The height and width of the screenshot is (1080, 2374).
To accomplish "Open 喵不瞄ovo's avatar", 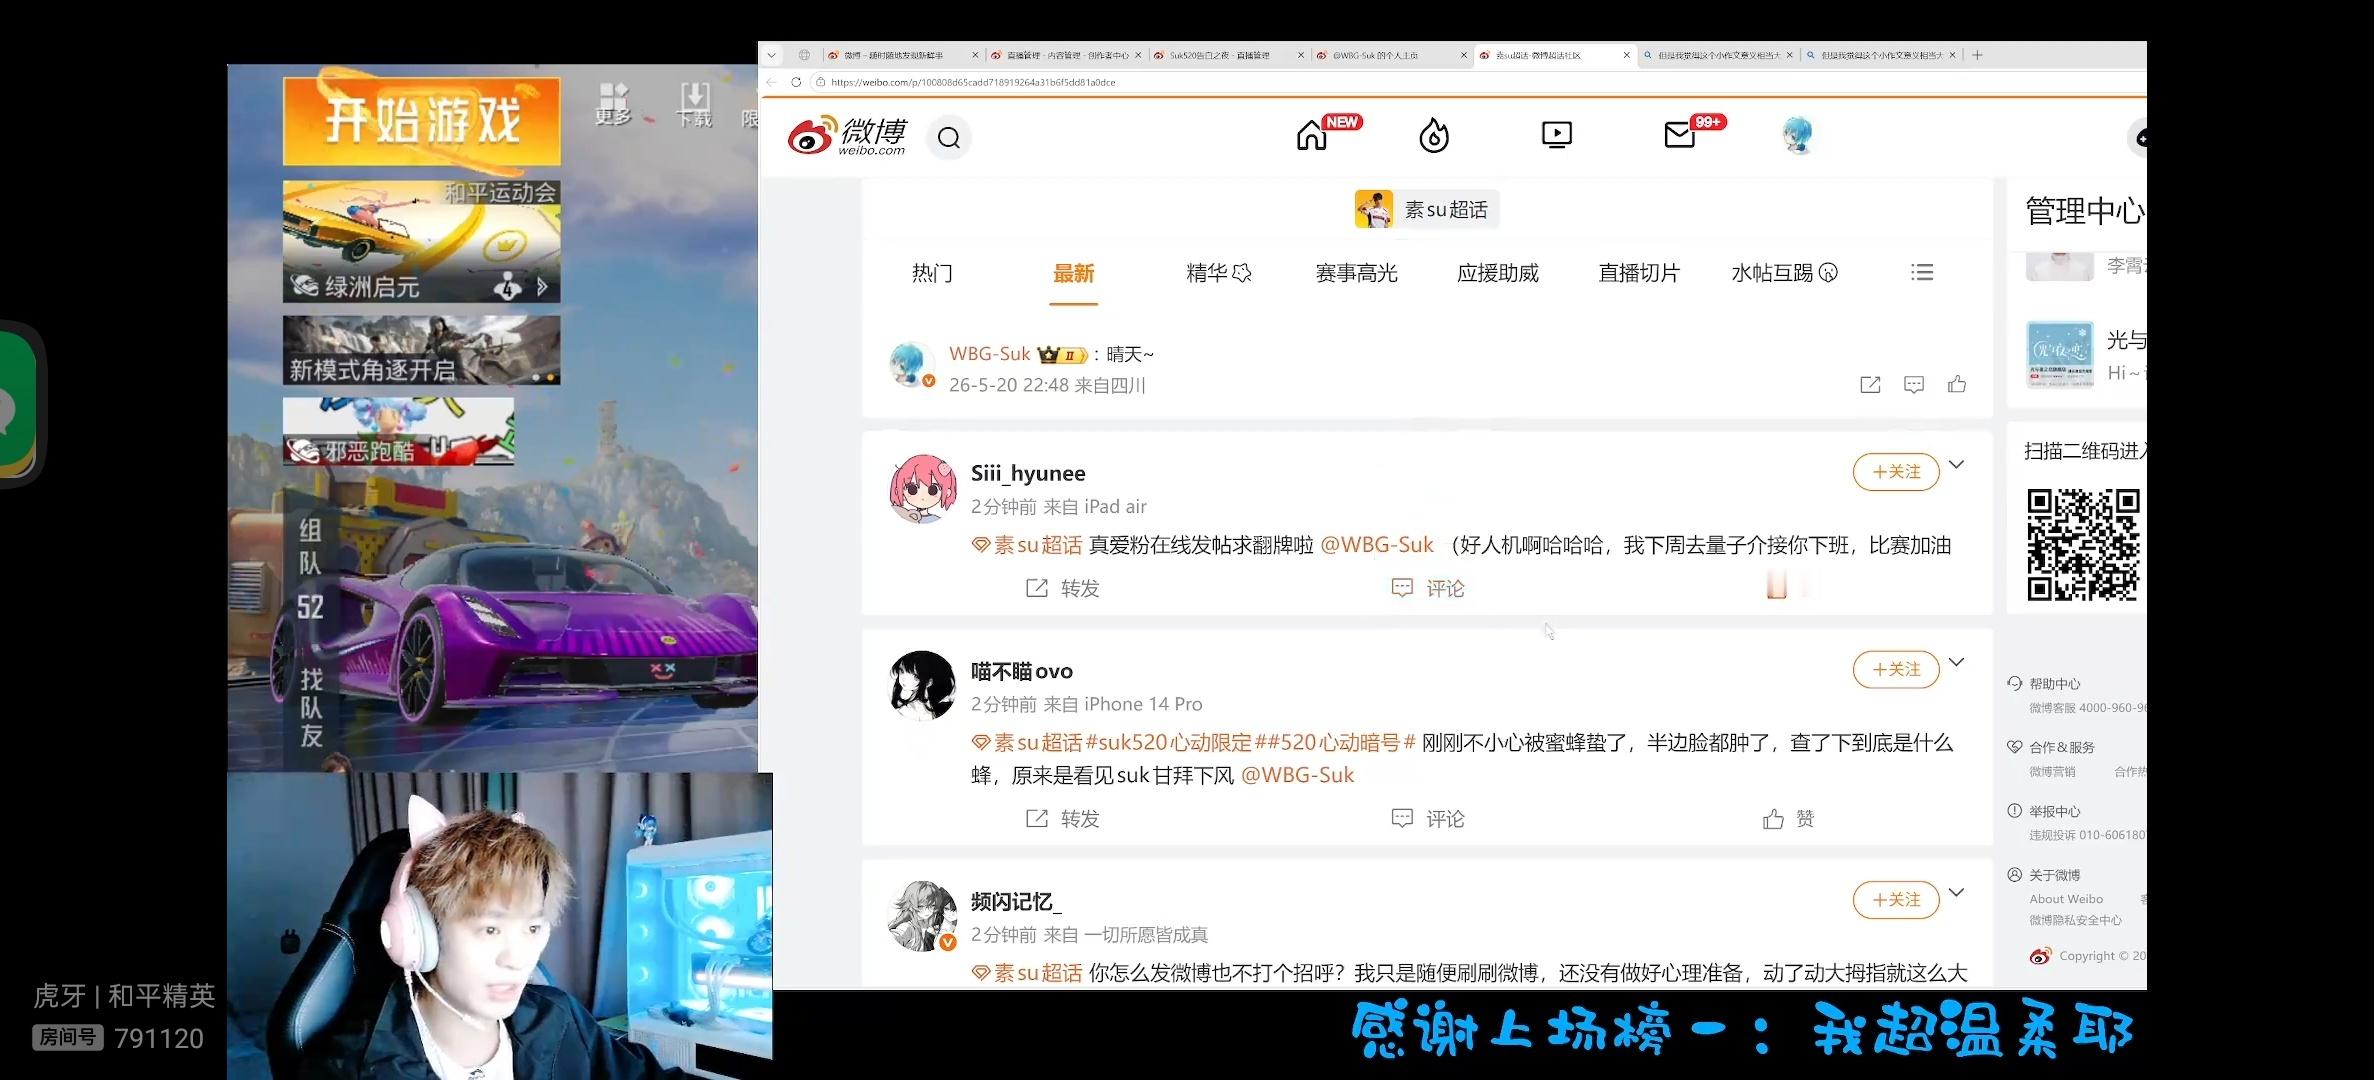I will coord(923,686).
